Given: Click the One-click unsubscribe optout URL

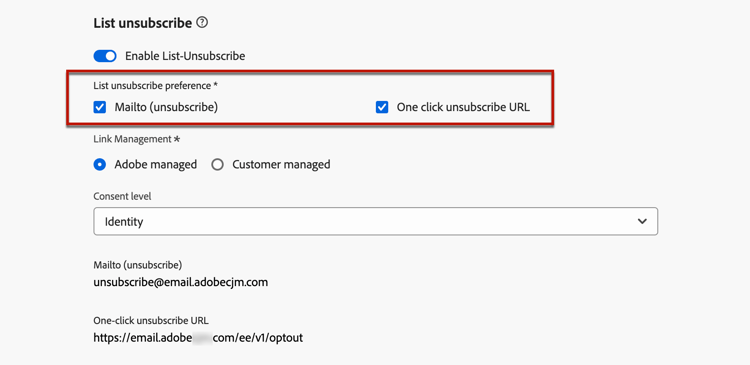Looking at the screenshot, I should [x=198, y=338].
